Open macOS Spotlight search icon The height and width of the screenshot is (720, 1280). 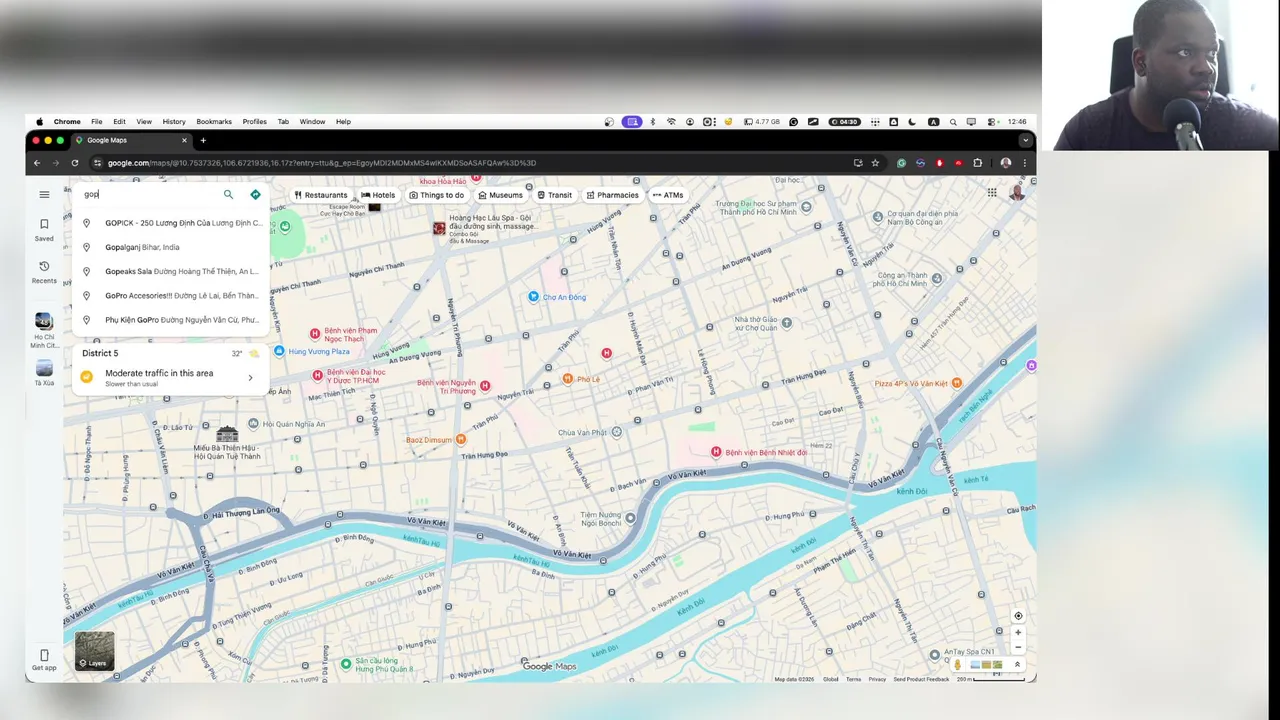pyautogui.click(x=953, y=122)
